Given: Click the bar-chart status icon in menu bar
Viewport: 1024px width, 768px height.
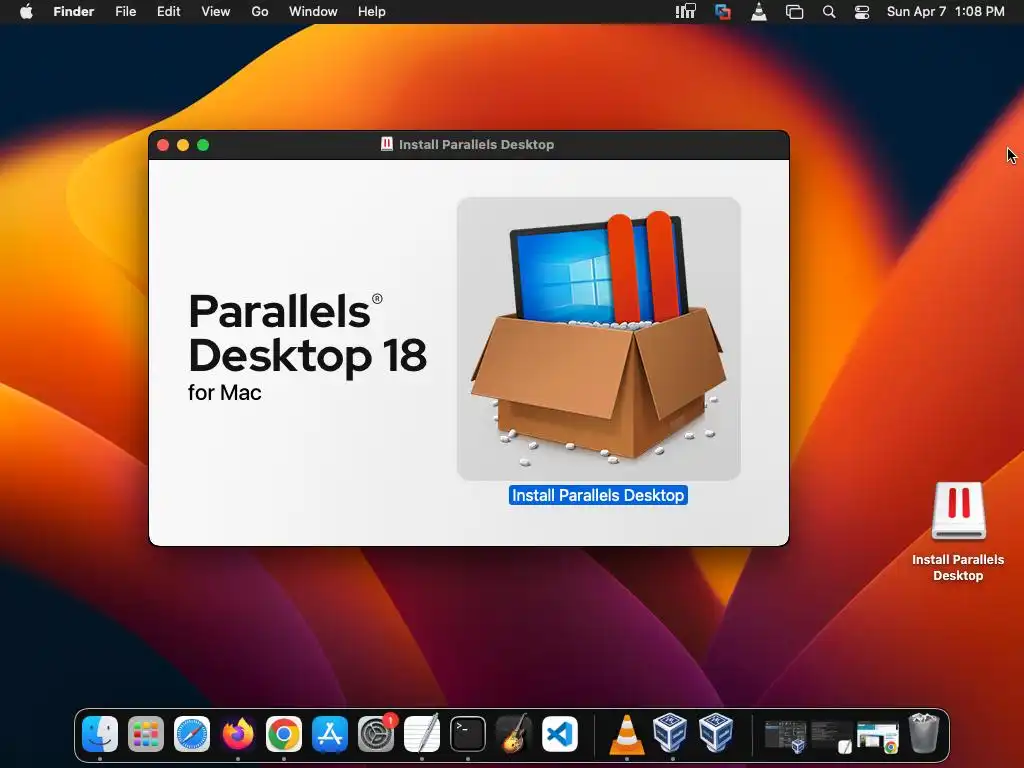Looking at the screenshot, I should [686, 11].
